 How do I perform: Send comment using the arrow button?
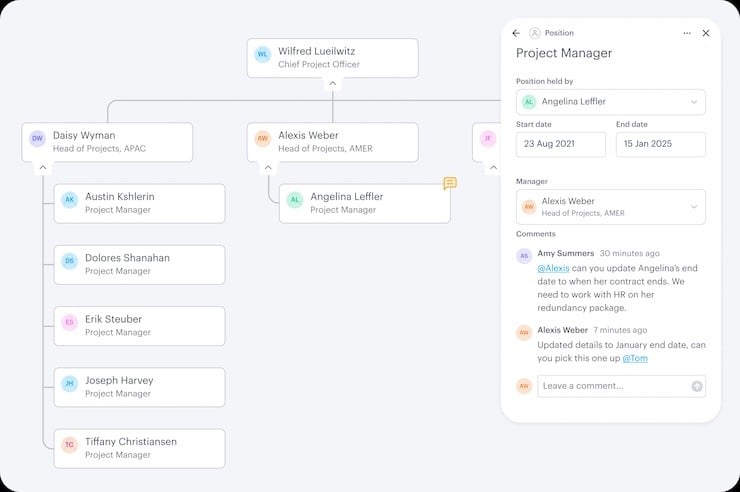click(697, 386)
